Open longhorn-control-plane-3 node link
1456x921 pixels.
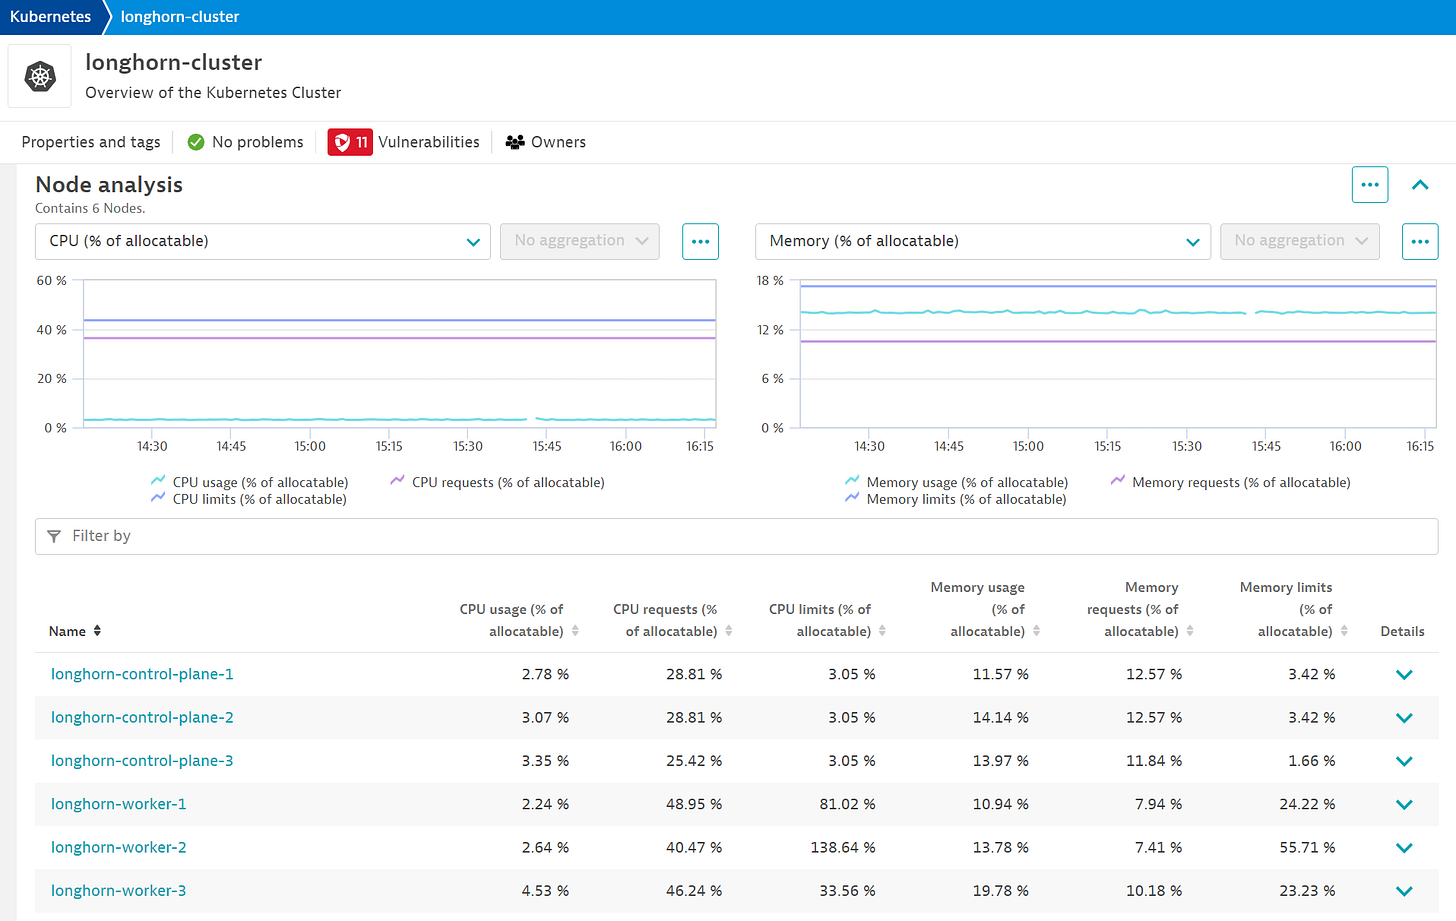point(142,760)
